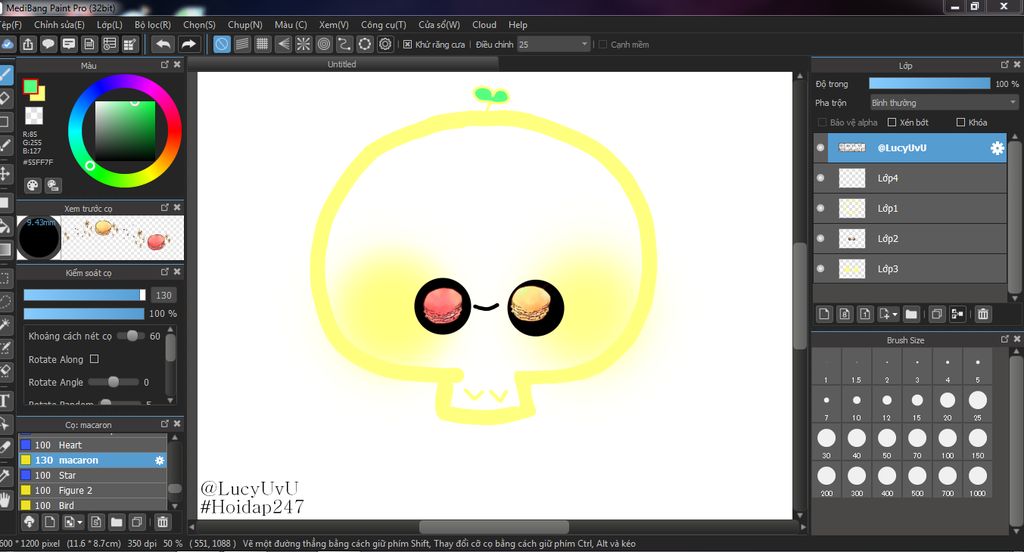The height and width of the screenshot is (552, 1024).
Task: Open the Cloud menu
Action: coord(485,25)
